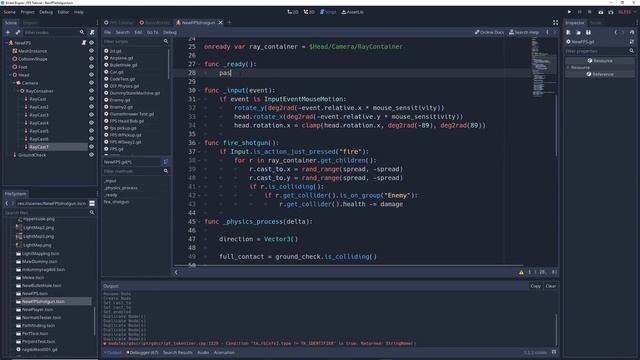
Task: Click the search icon in the methods filter
Action: click(x=166, y=171)
